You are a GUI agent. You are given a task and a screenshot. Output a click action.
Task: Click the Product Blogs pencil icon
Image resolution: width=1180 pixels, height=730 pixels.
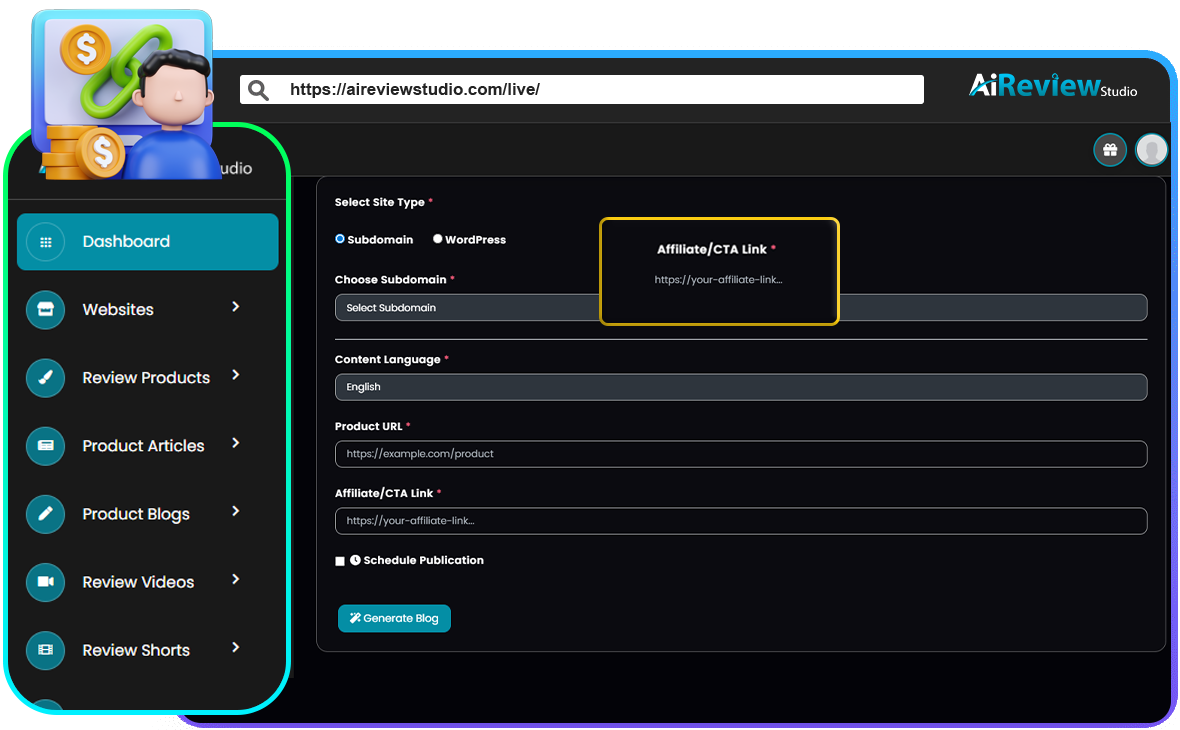pos(45,514)
